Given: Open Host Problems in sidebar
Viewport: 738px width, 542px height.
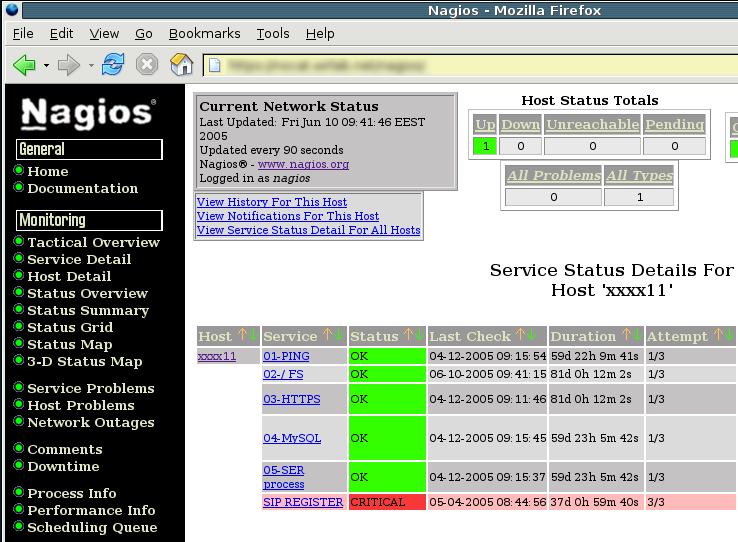Looking at the screenshot, I should [x=80, y=405].
